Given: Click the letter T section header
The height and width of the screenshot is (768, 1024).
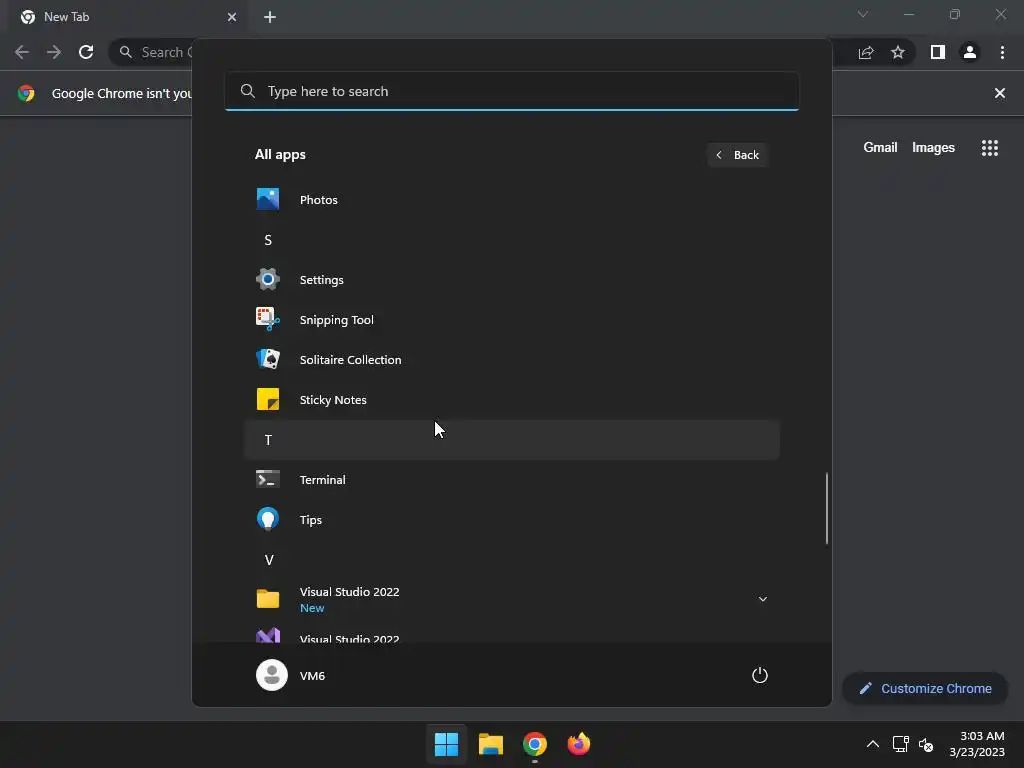Looking at the screenshot, I should click(x=268, y=440).
